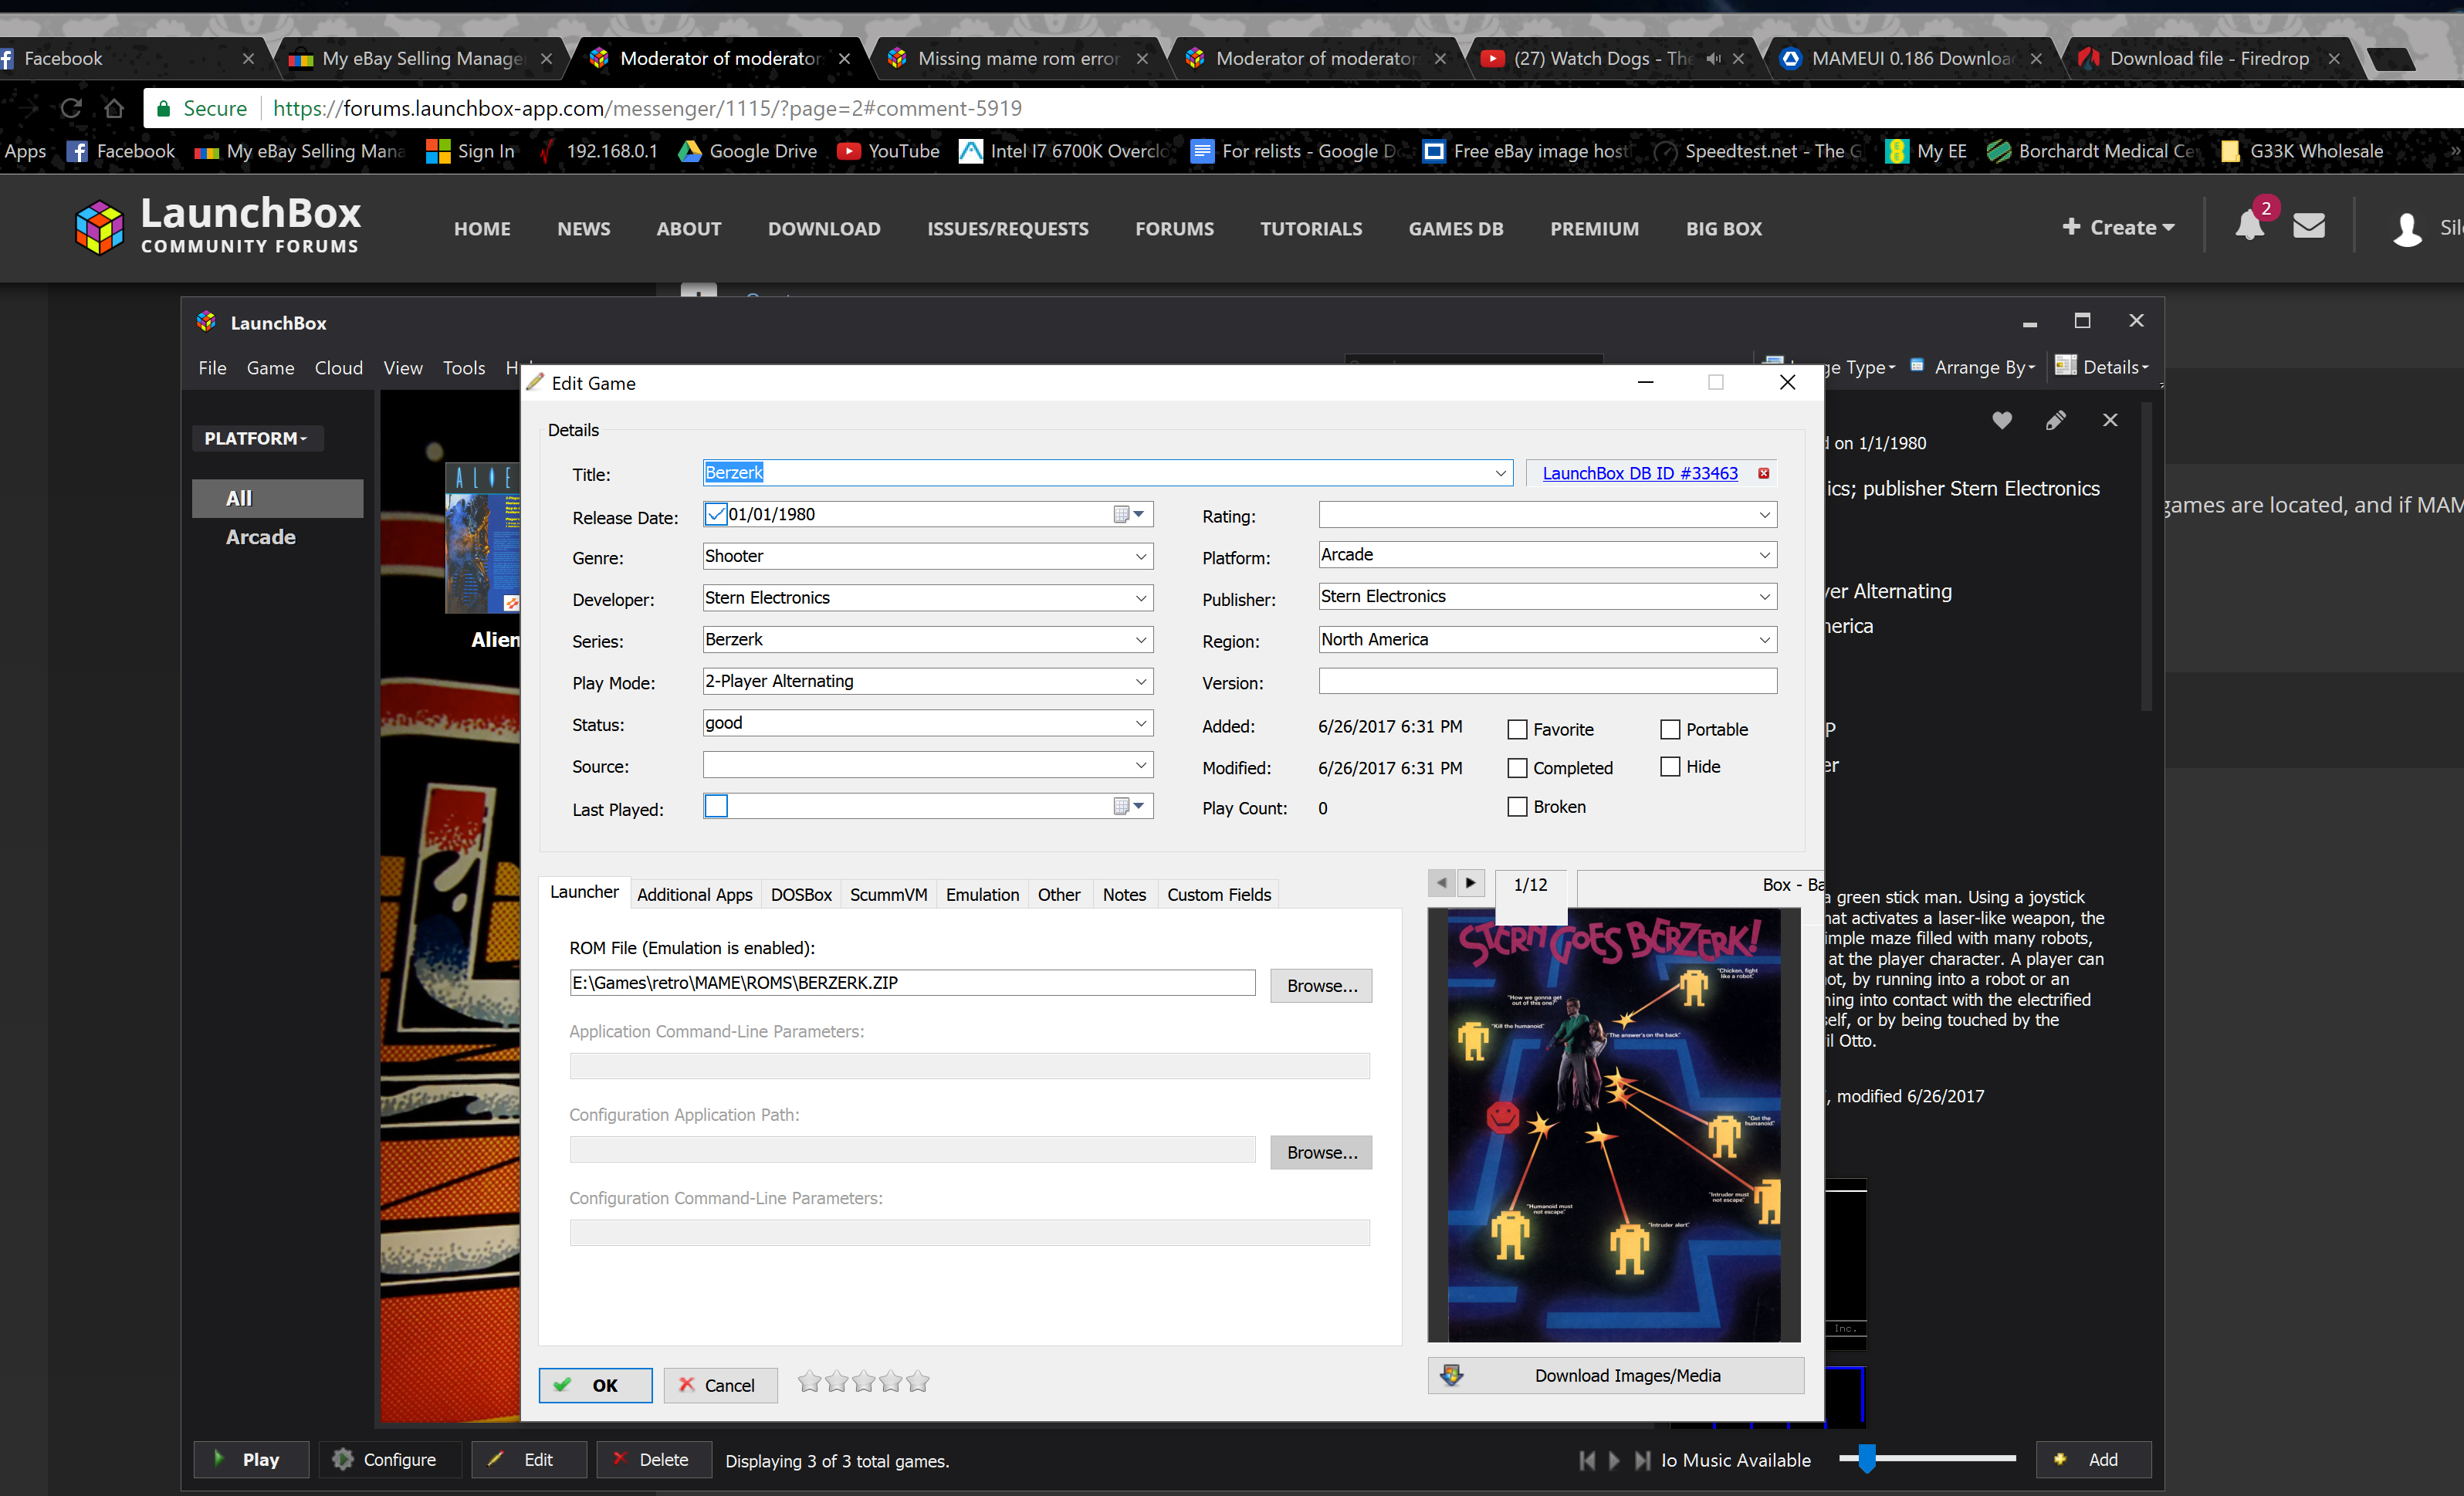Click Cancel in Edit Game dialog
Image resolution: width=2464 pixels, height=1496 pixels.
click(x=720, y=1385)
